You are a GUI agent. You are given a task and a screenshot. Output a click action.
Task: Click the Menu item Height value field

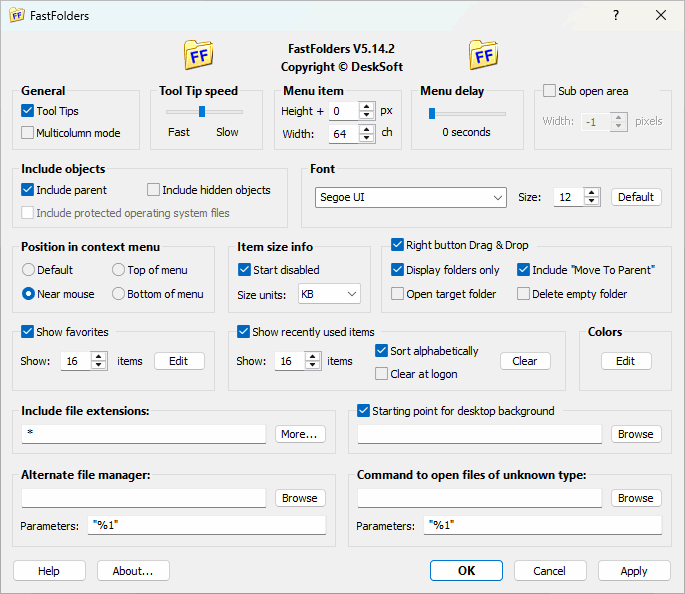coord(344,111)
